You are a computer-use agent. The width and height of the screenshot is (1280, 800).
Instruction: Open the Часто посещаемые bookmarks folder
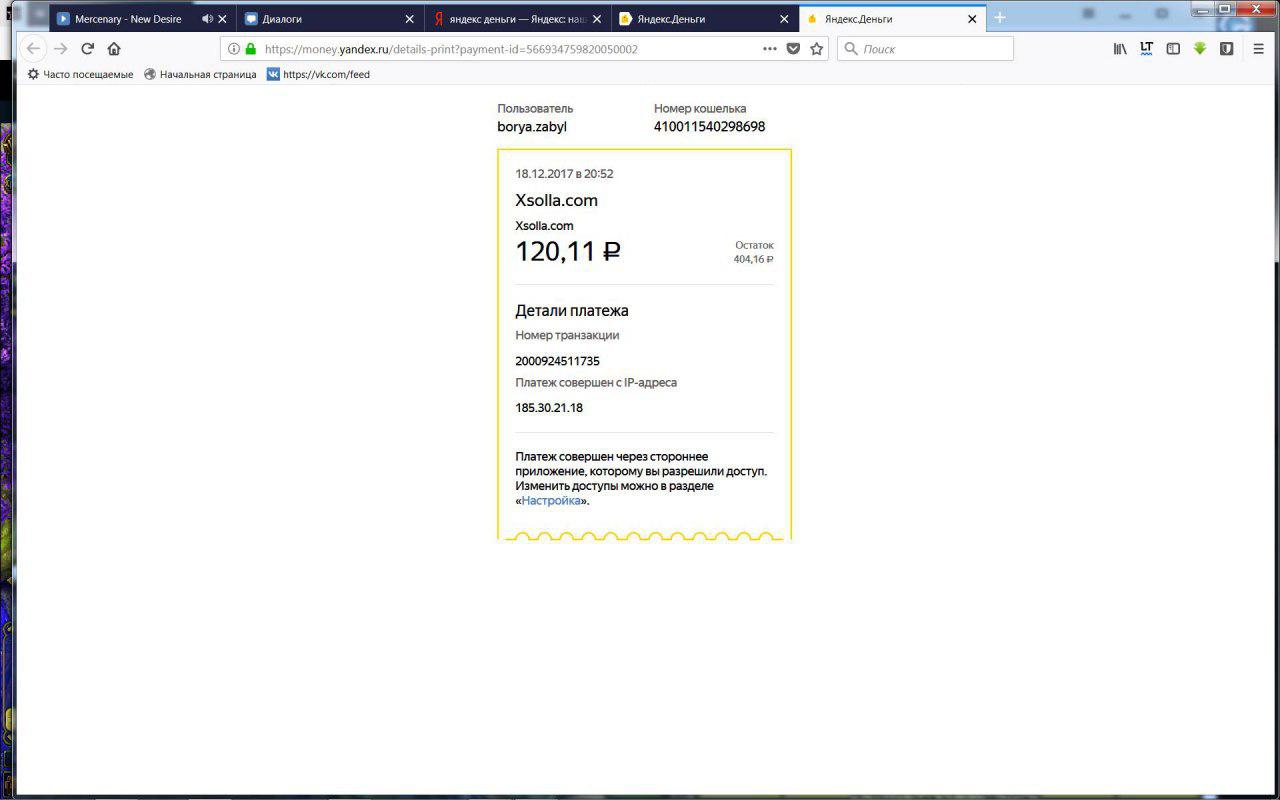80,74
